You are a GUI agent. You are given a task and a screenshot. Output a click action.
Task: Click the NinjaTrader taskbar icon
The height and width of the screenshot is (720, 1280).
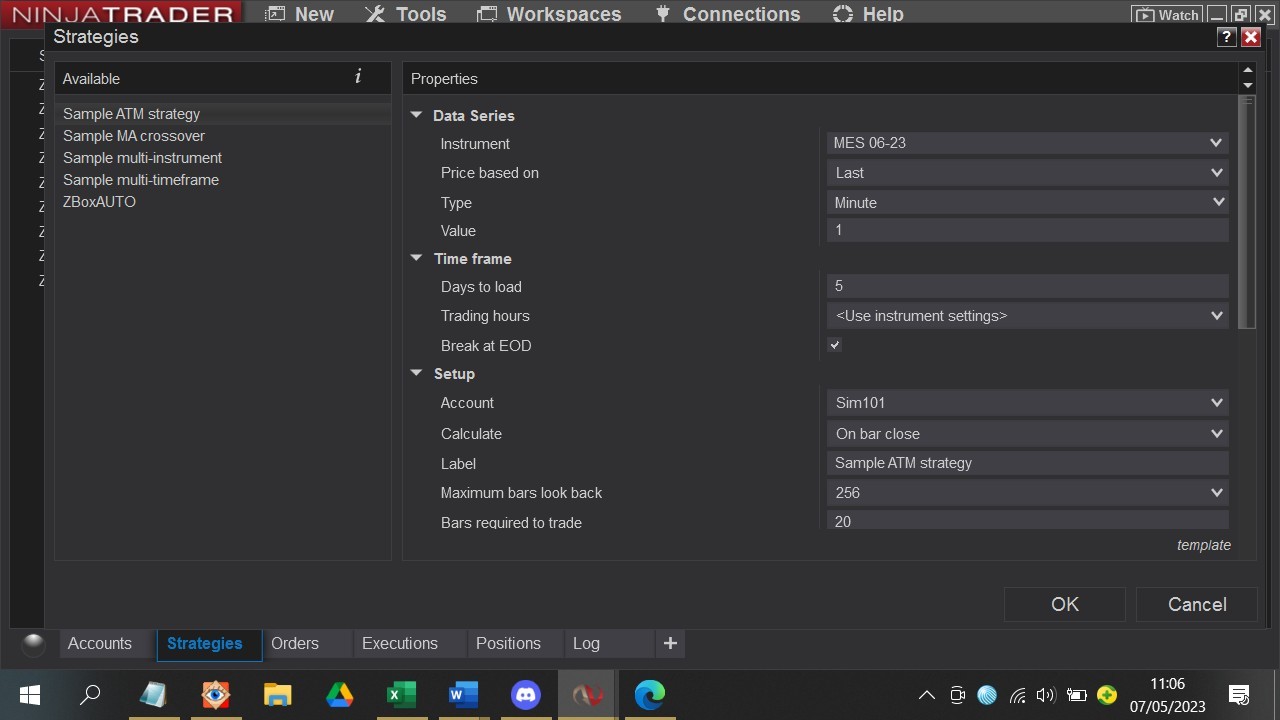[x=587, y=695]
